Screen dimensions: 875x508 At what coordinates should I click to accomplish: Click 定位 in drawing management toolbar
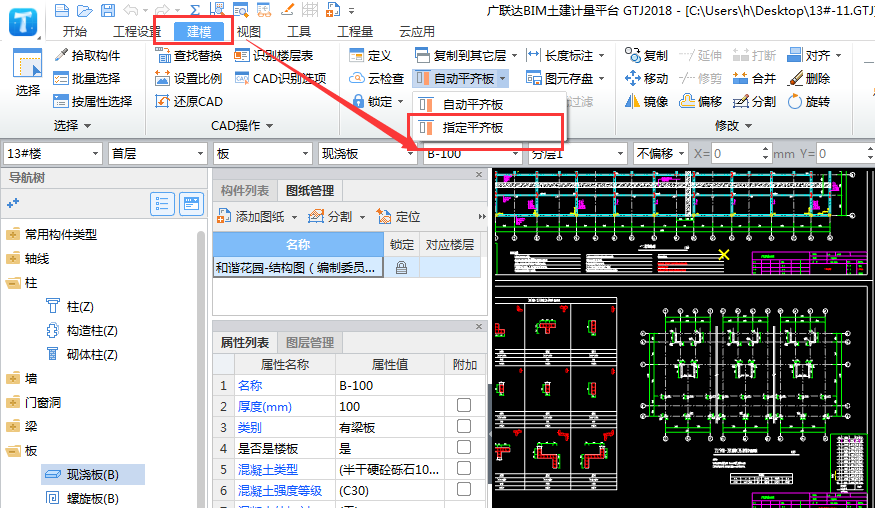pyautogui.click(x=398, y=216)
